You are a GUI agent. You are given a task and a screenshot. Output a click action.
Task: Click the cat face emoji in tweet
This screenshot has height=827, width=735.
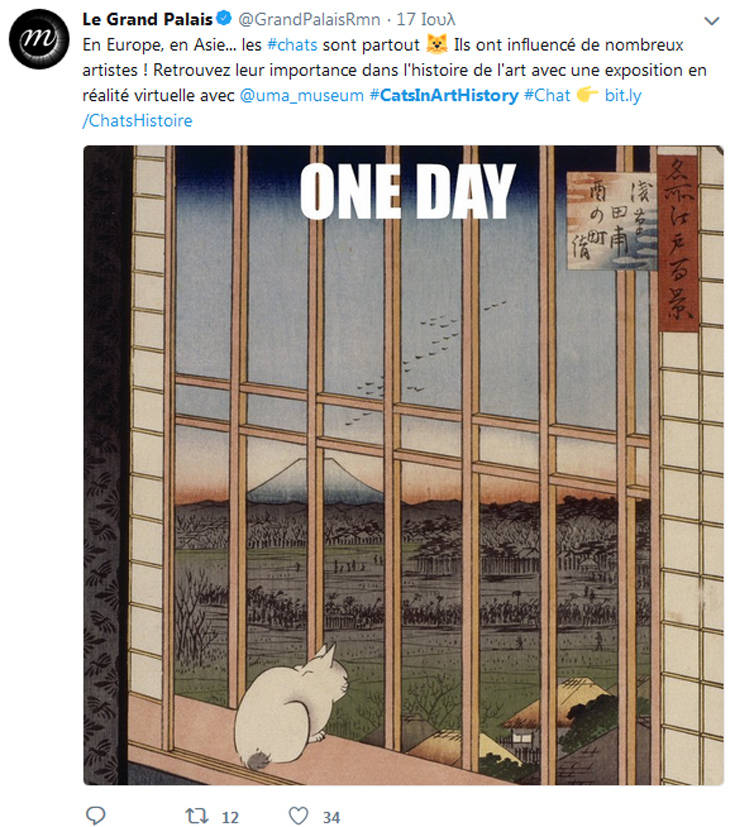click(437, 44)
